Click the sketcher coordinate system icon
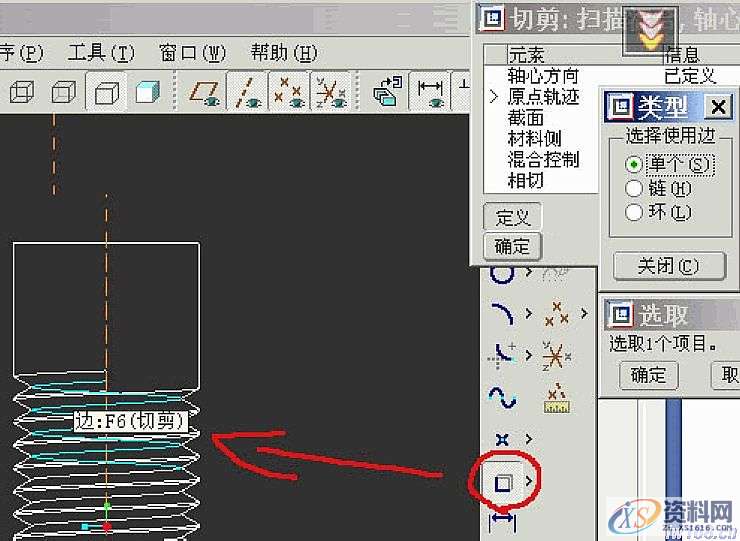Viewport: 740px width, 541px height. click(557, 355)
